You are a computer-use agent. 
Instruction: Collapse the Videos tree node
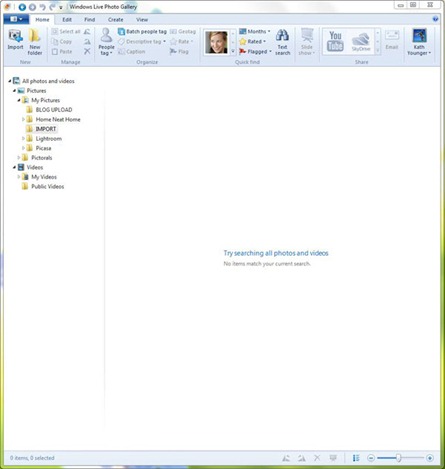pos(14,167)
